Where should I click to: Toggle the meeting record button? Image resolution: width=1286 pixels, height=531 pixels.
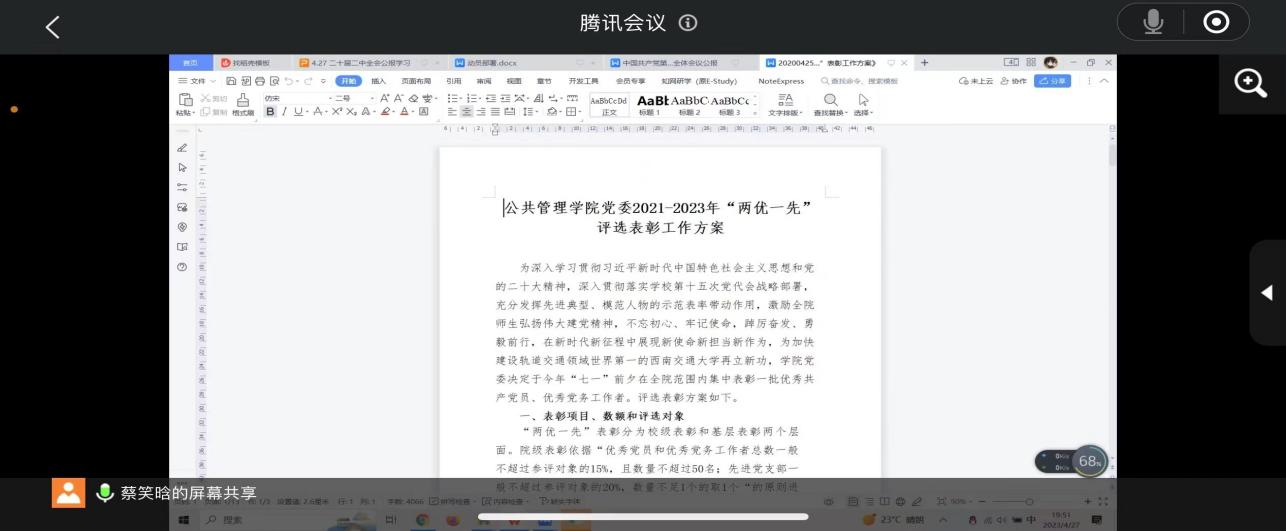[1216, 22]
